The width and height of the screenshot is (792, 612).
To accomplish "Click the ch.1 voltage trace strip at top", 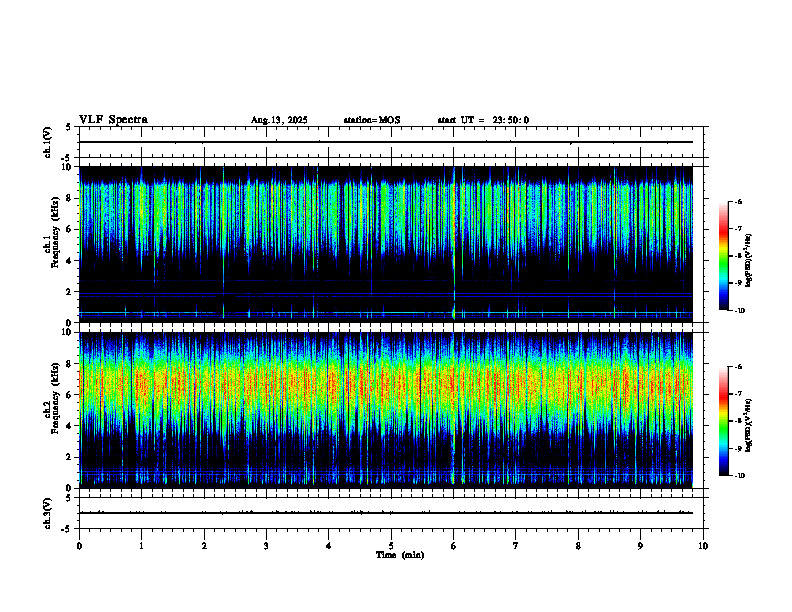I will pos(391,142).
